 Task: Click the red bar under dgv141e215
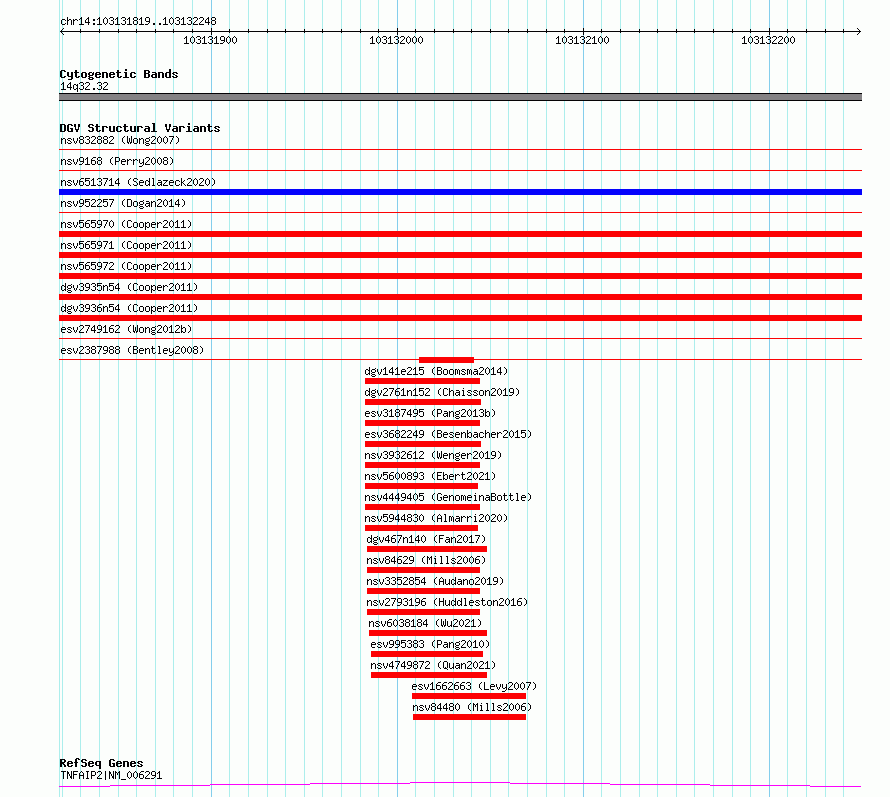click(422, 381)
